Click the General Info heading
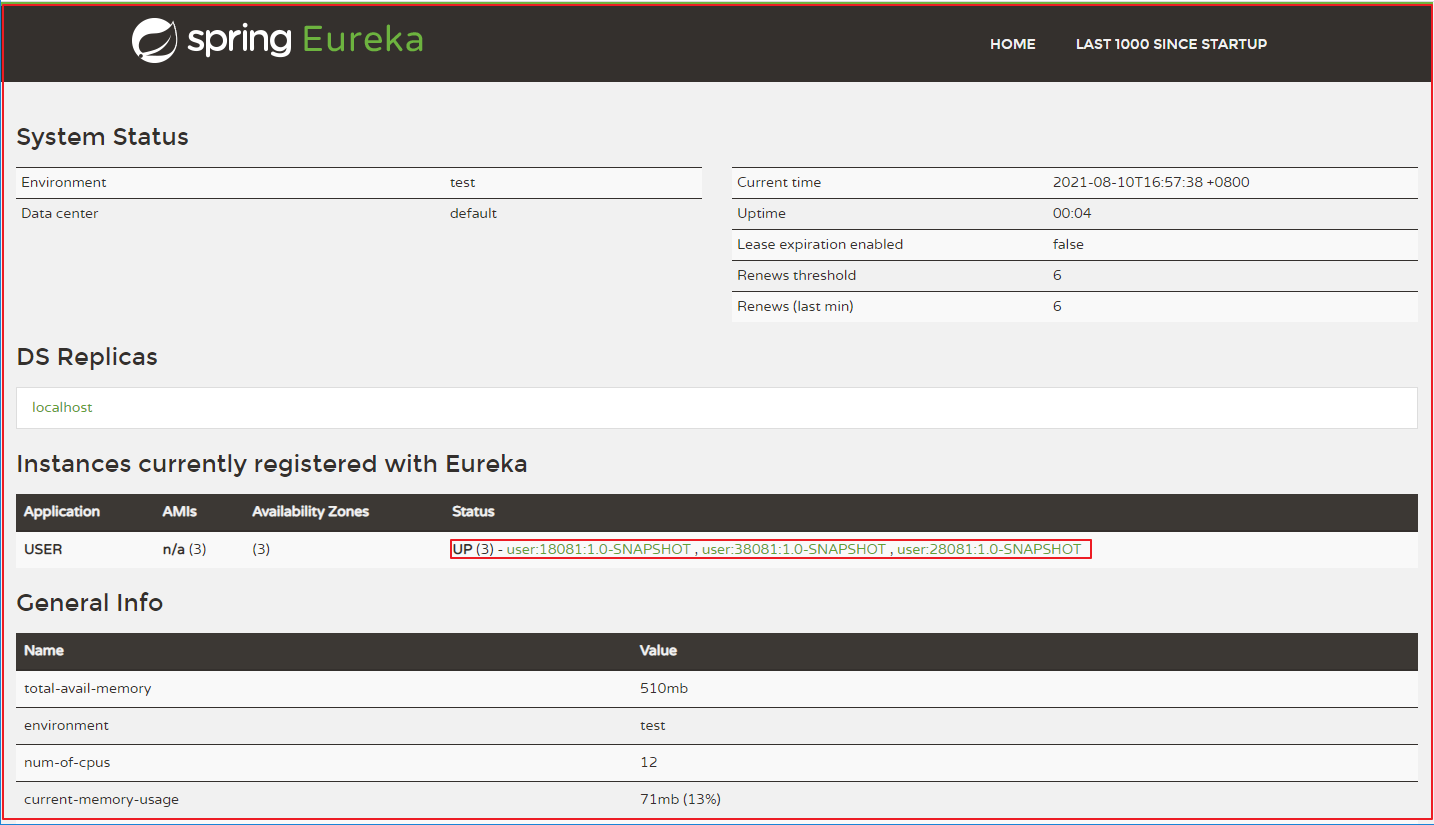The image size is (1434, 825). point(90,603)
